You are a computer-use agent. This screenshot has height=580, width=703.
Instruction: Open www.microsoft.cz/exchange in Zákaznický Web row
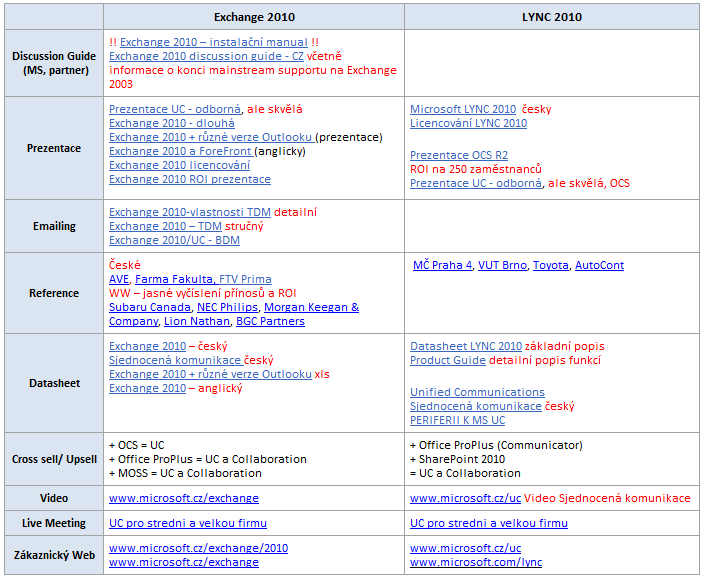tap(184, 562)
